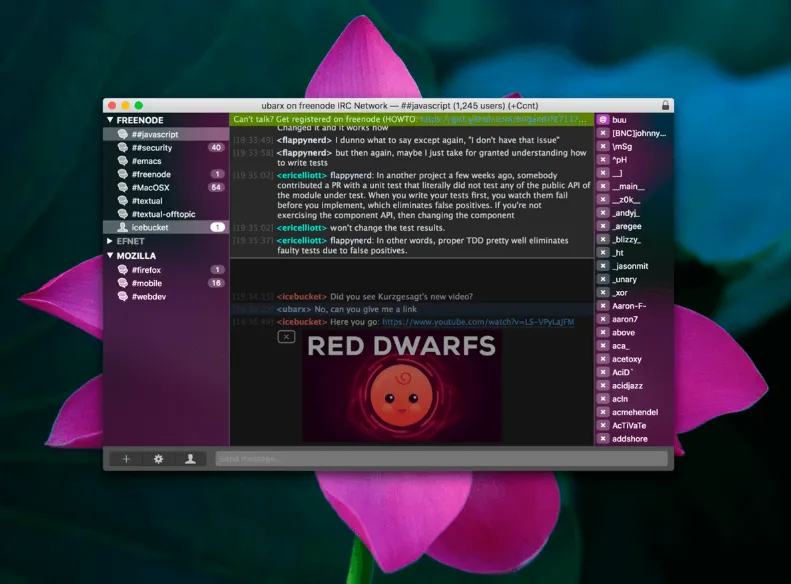Click the icon beside Aaron-F- user

tap(603, 306)
